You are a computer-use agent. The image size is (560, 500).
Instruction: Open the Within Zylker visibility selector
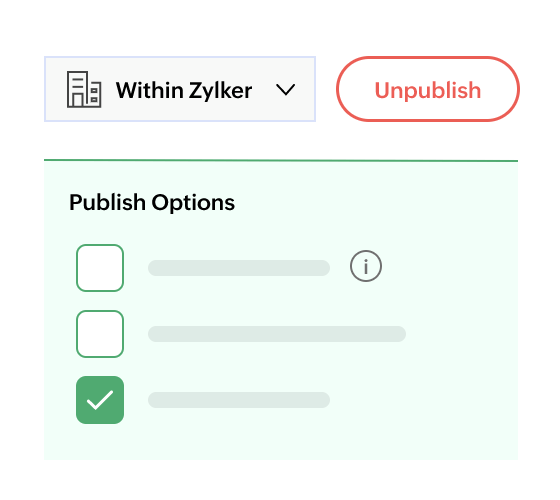click(x=180, y=89)
